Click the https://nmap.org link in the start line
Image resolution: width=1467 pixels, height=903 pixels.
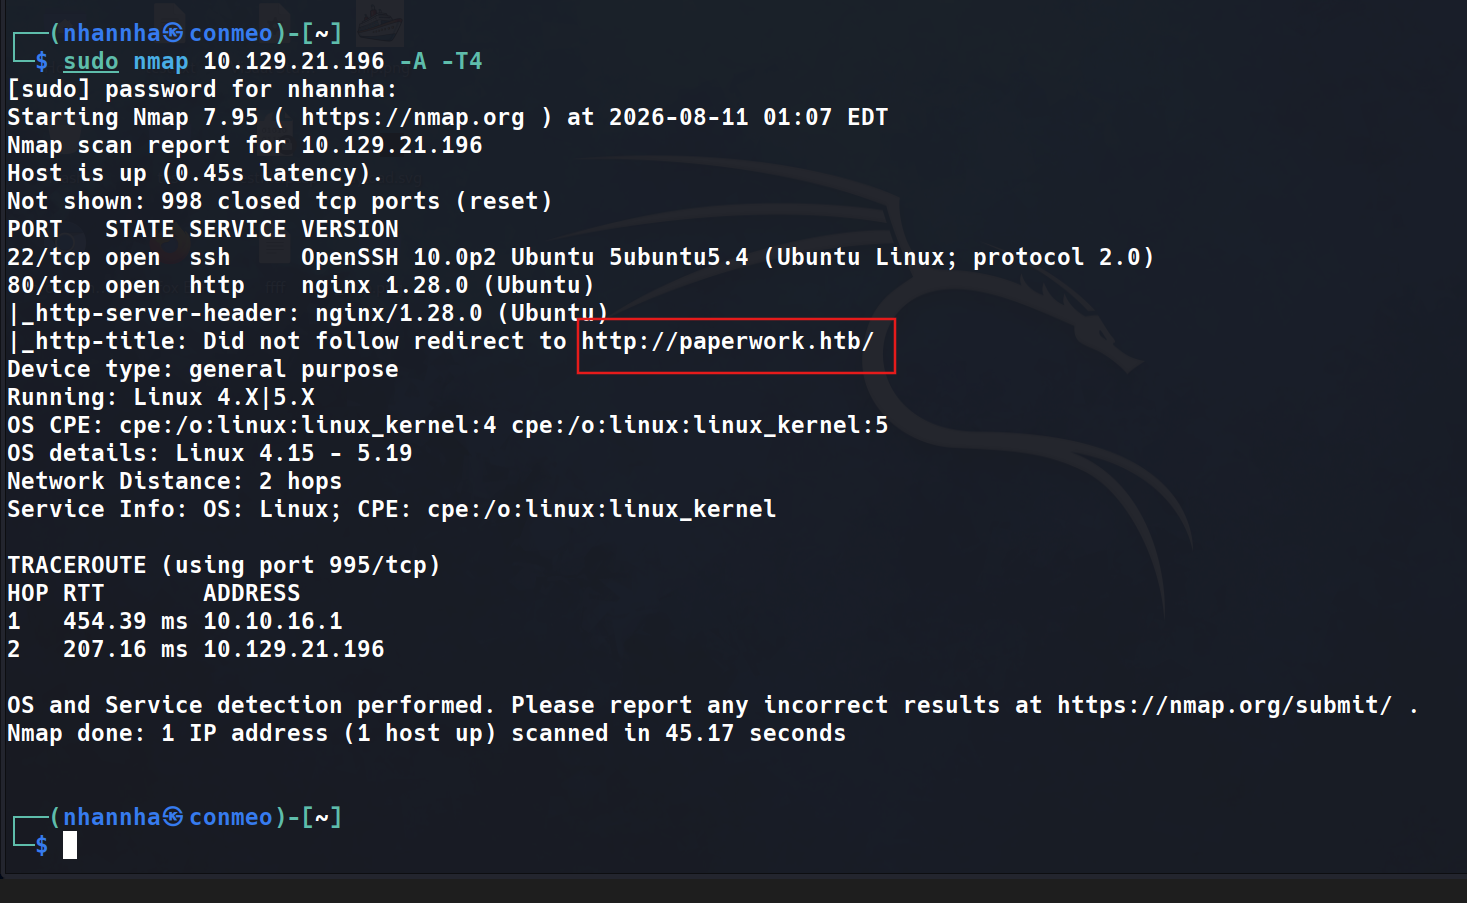[x=412, y=117]
